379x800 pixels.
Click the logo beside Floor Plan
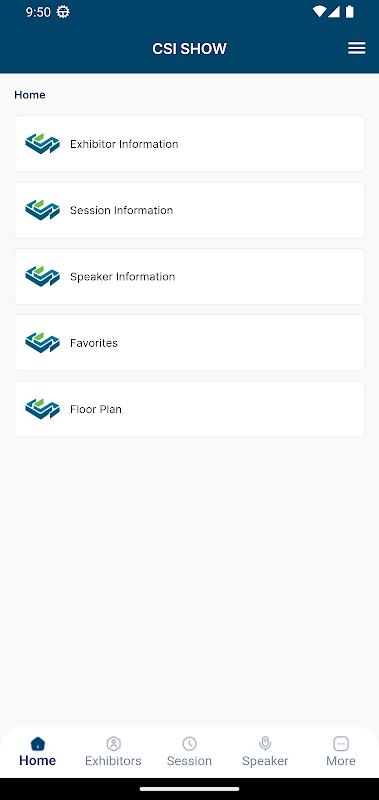coord(42,409)
